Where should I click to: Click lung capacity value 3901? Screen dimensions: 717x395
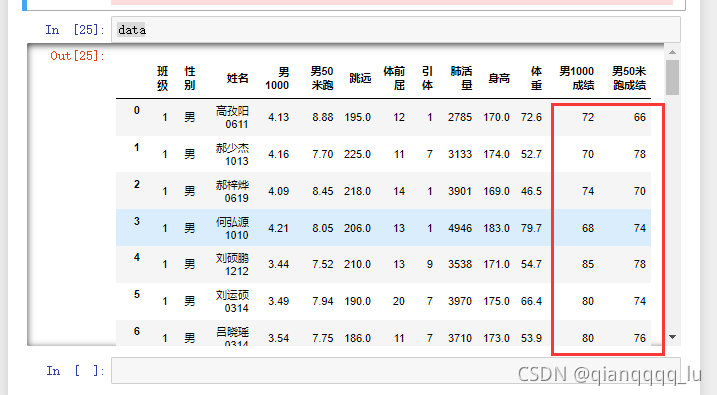(x=460, y=191)
